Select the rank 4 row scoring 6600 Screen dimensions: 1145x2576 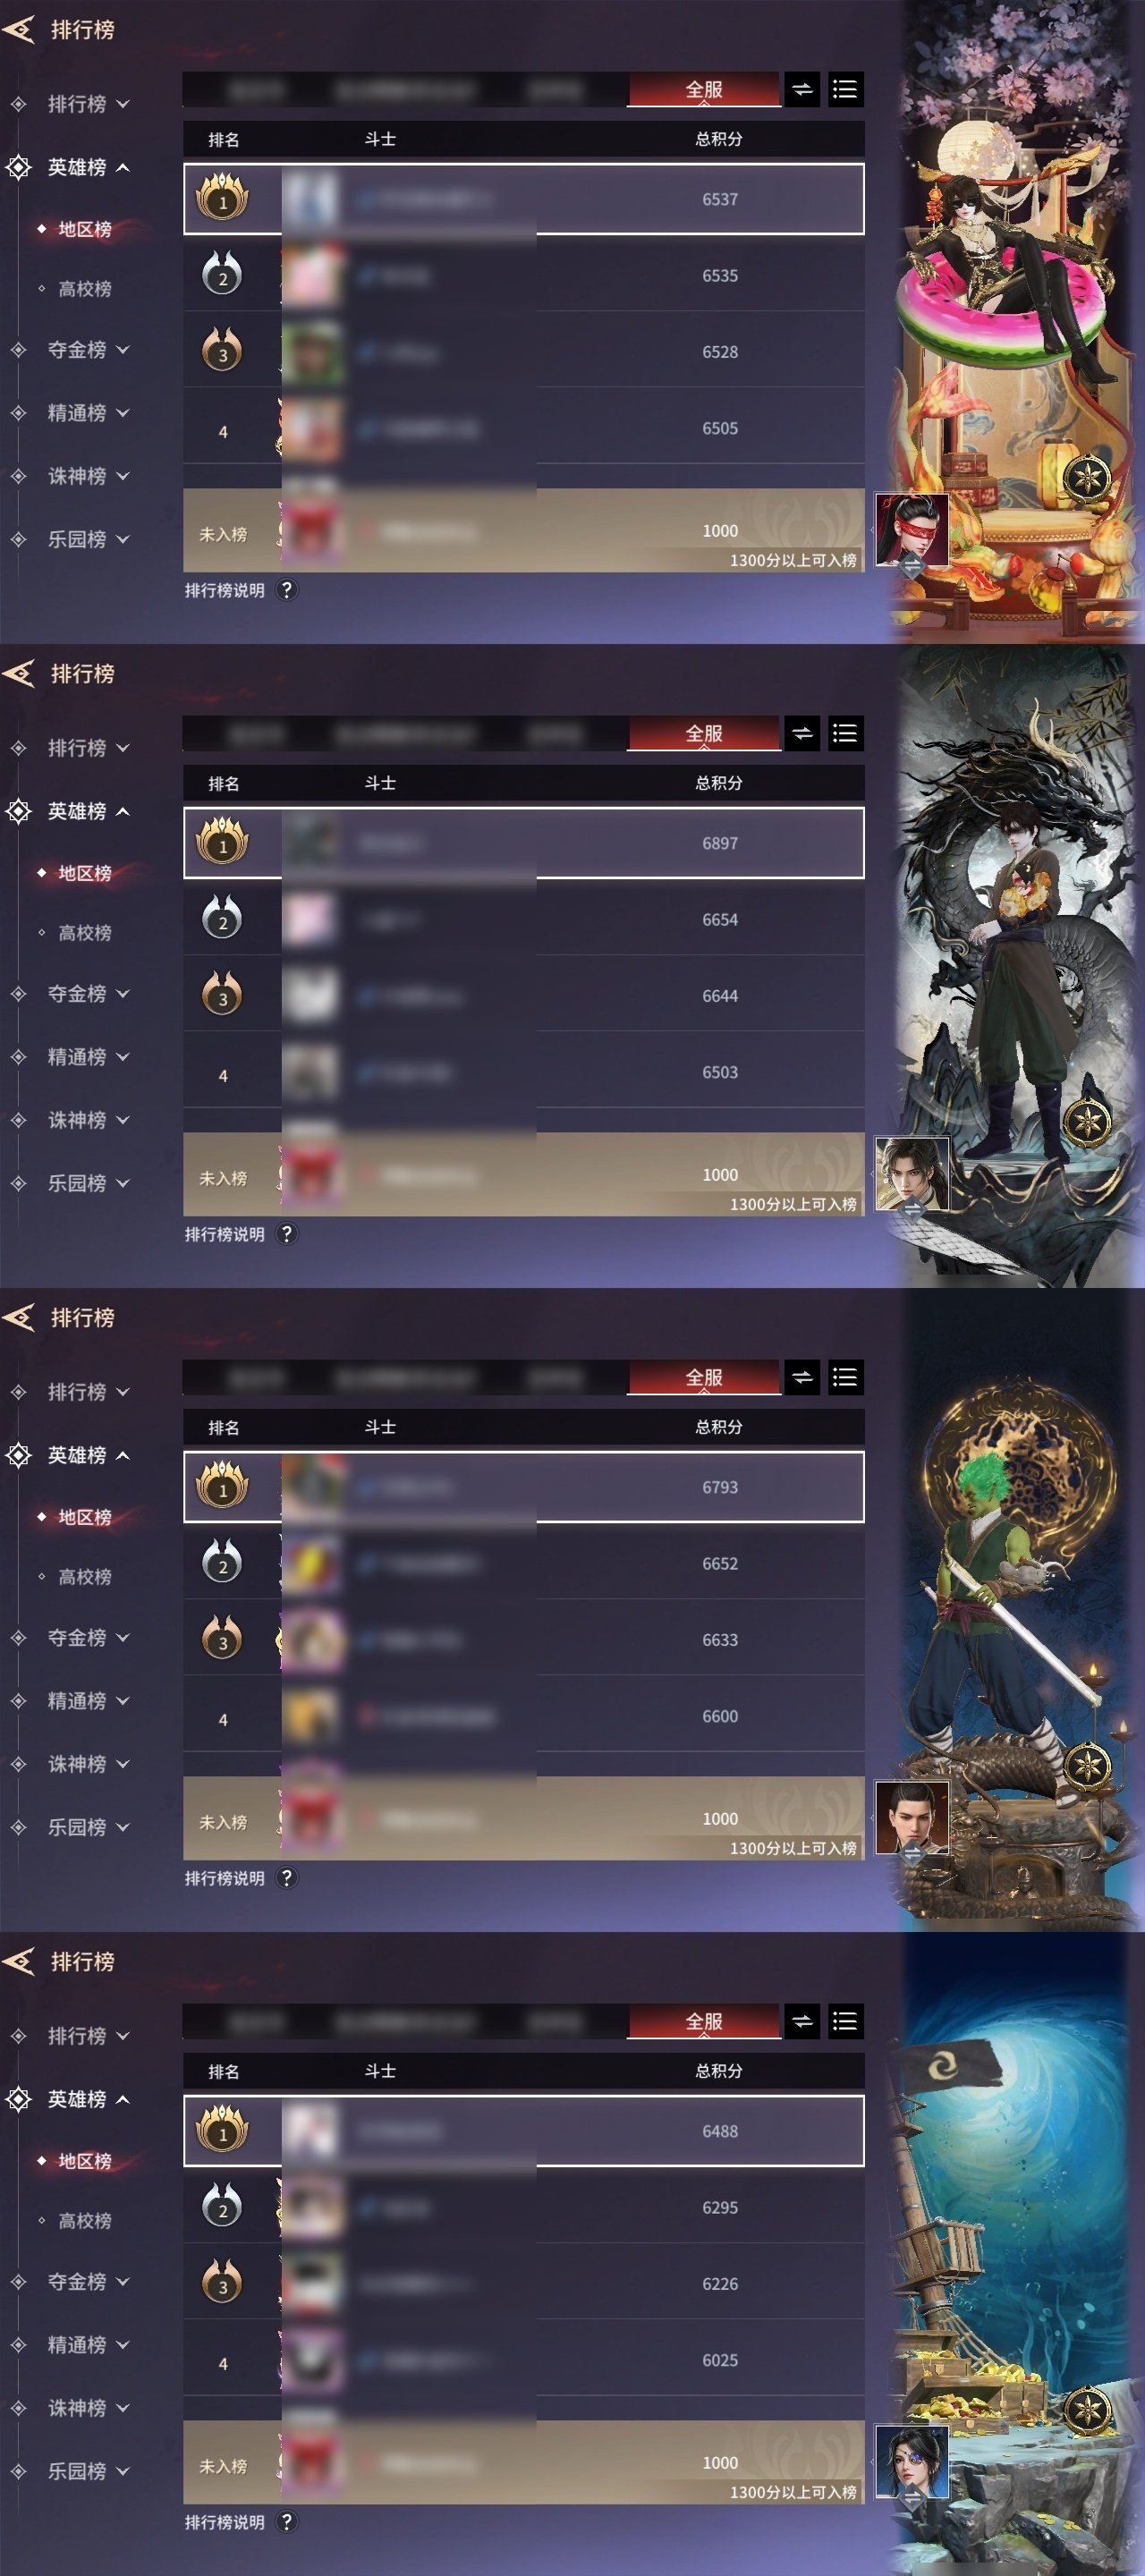point(524,1716)
